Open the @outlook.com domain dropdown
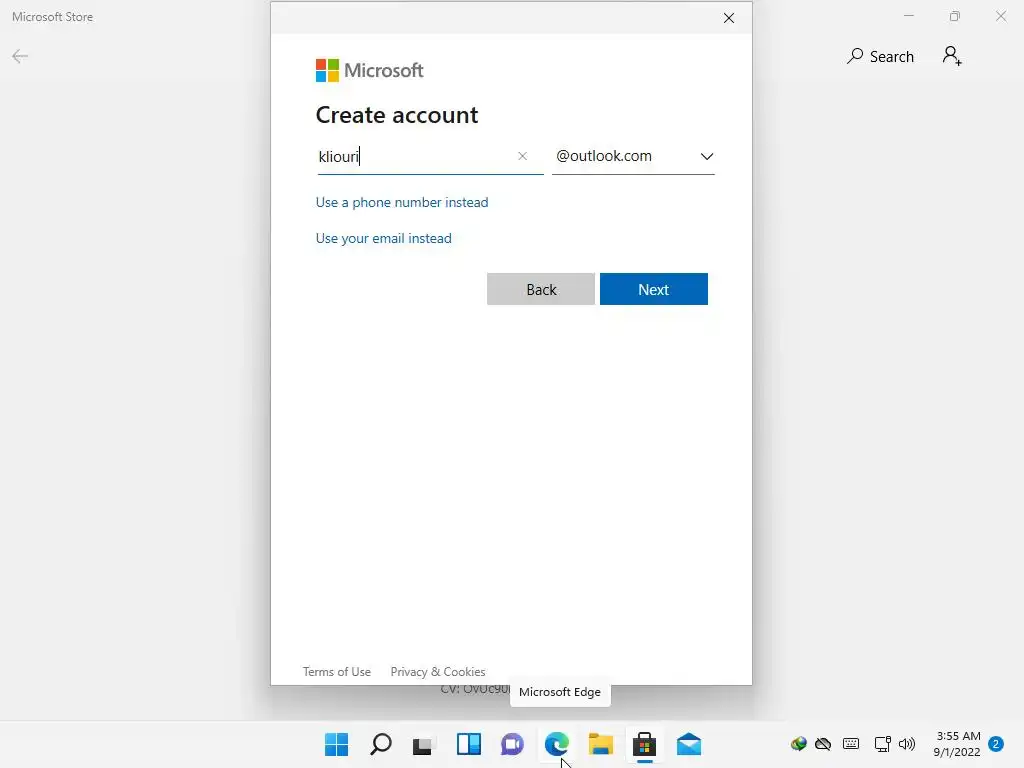Viewport: 1024px width, 768px height. (633, 156)
